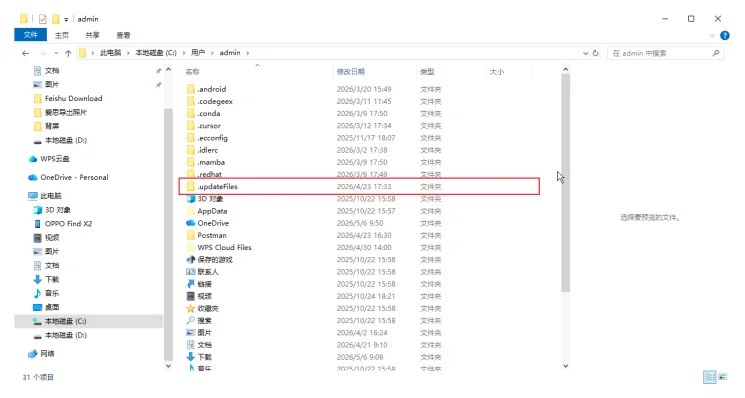
Task: Select the .conda folder icon
Action: tap(191, 114)
